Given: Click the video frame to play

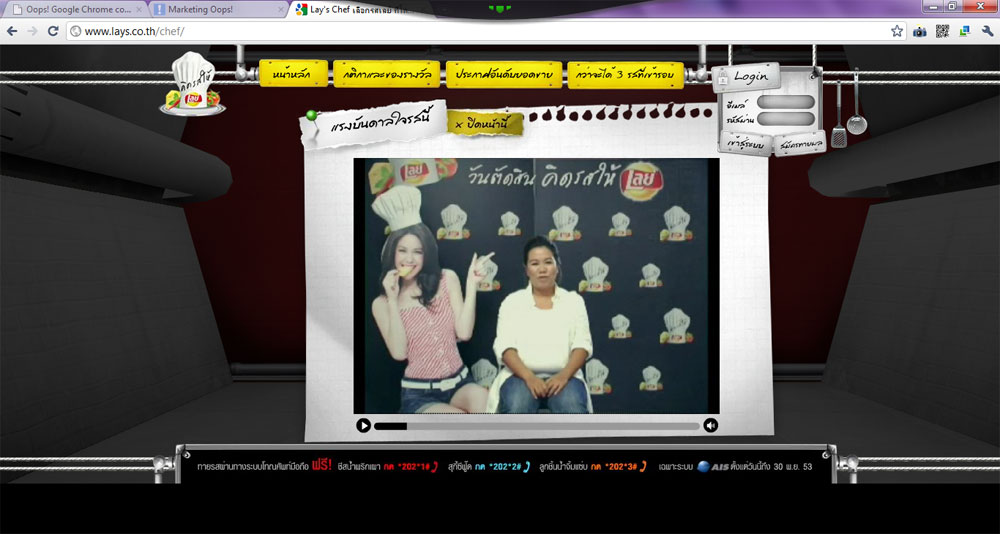Looking at the screenshot, I should coord(536,286).
